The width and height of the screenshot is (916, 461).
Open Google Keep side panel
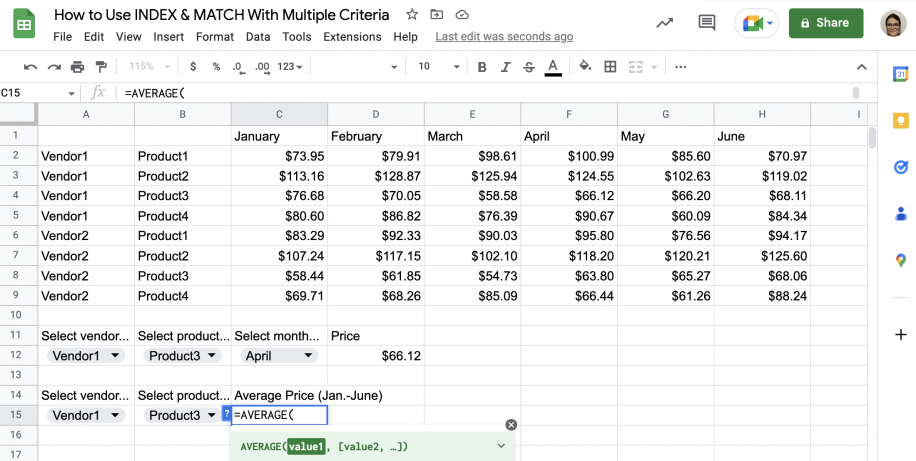click(x=900, y=120)
